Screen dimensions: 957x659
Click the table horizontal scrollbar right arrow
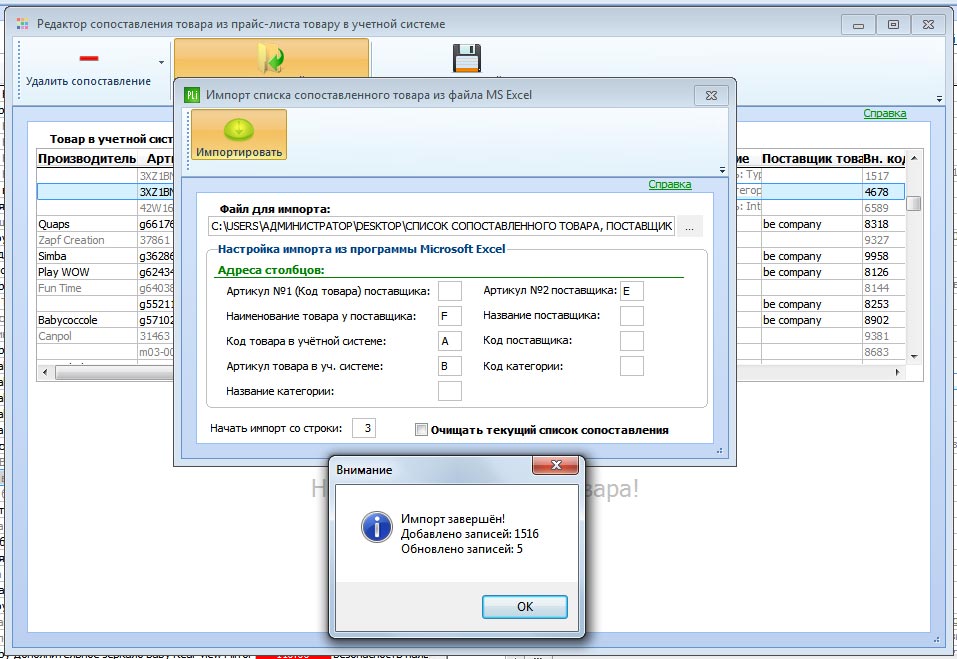point(897,372)
